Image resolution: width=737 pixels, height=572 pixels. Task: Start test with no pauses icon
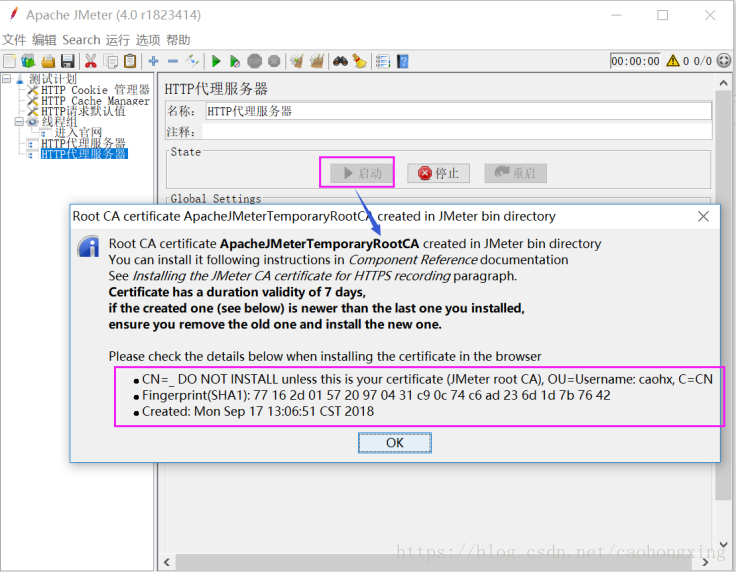[235, 61]
